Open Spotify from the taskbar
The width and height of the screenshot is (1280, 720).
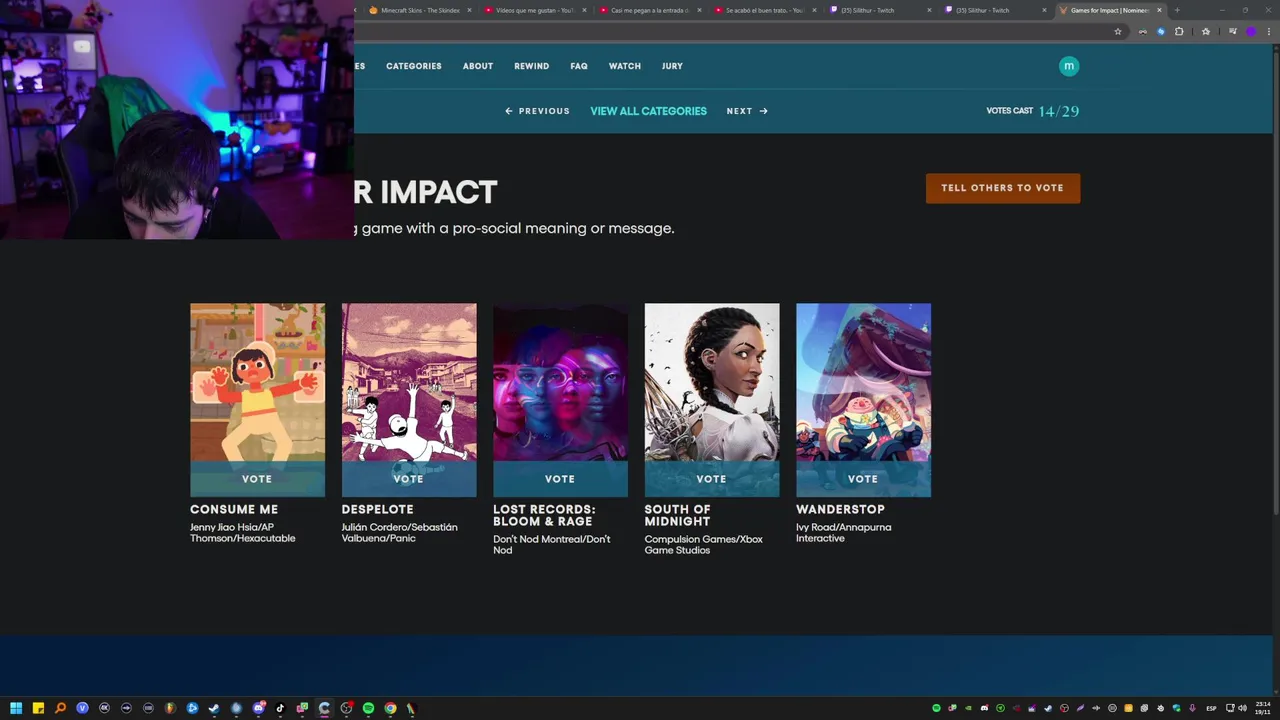pos(368,708)
